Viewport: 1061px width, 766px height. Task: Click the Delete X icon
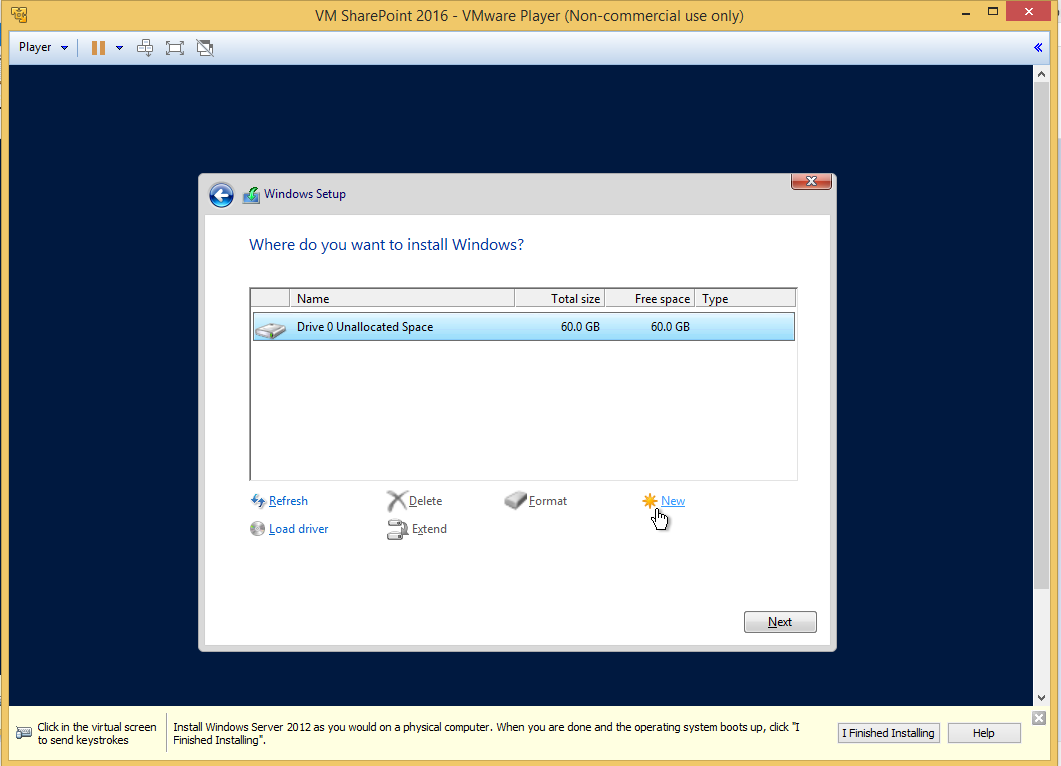coord(397,501)
